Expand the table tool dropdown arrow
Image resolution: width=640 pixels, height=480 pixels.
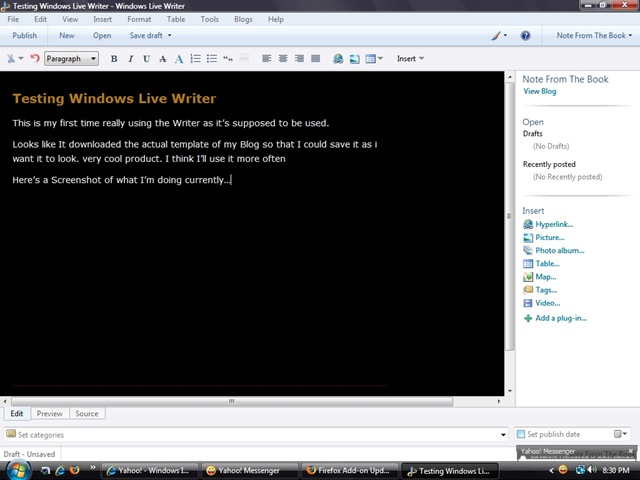click(x=380, y=59)
